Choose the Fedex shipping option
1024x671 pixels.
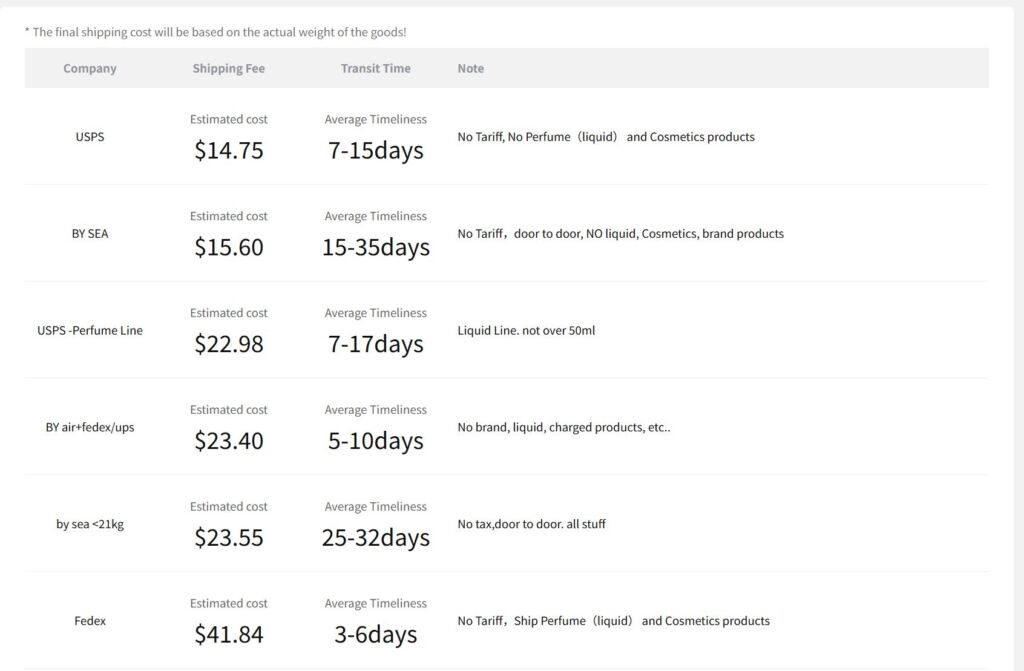(90, 621)
